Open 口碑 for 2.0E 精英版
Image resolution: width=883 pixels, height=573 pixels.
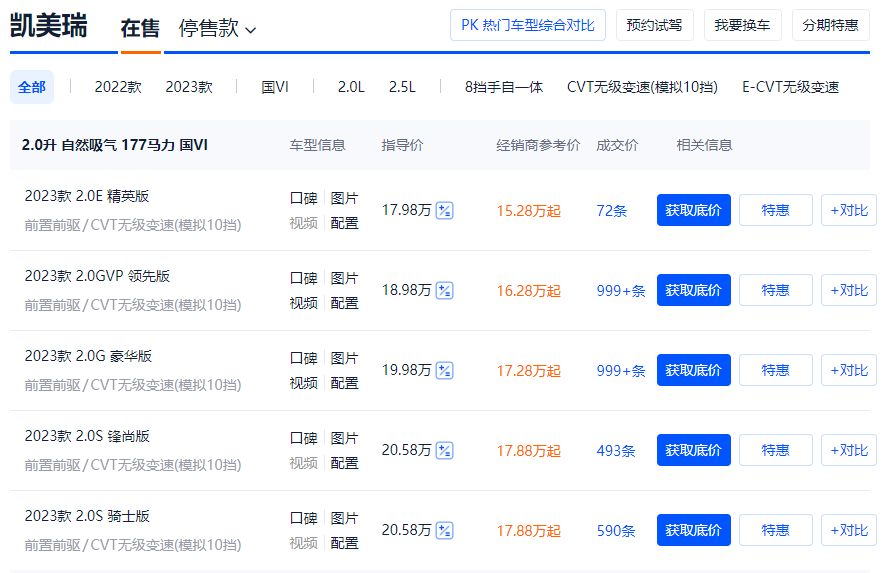pyautogui.click(x=304, y=198)
